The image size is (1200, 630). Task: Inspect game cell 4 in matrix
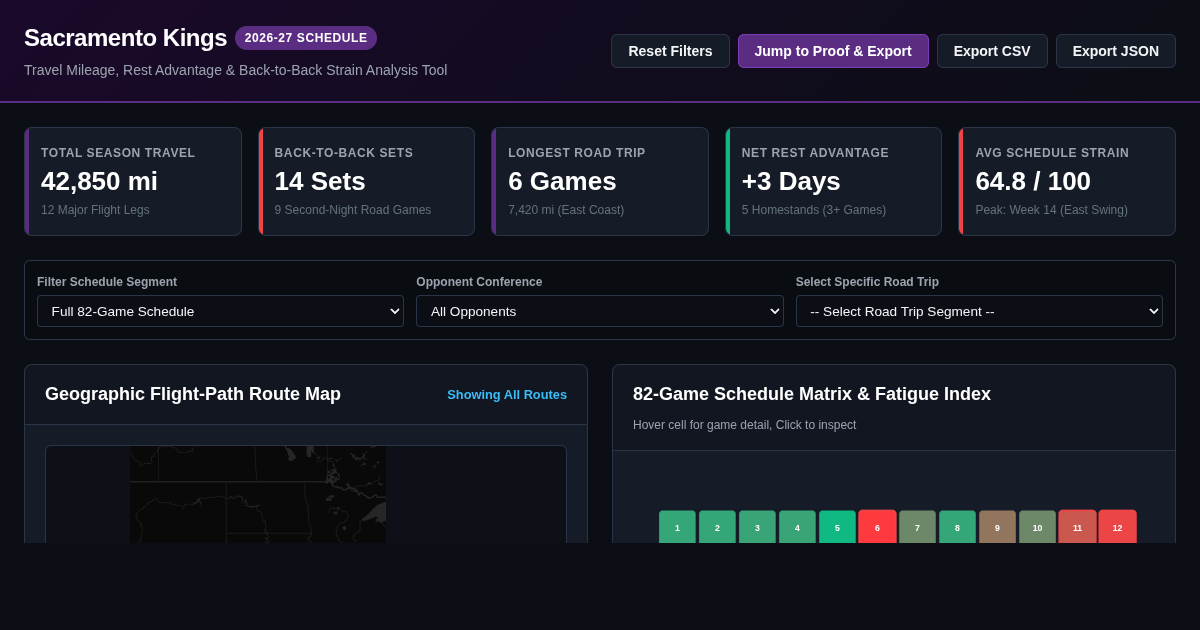point(797,527)
